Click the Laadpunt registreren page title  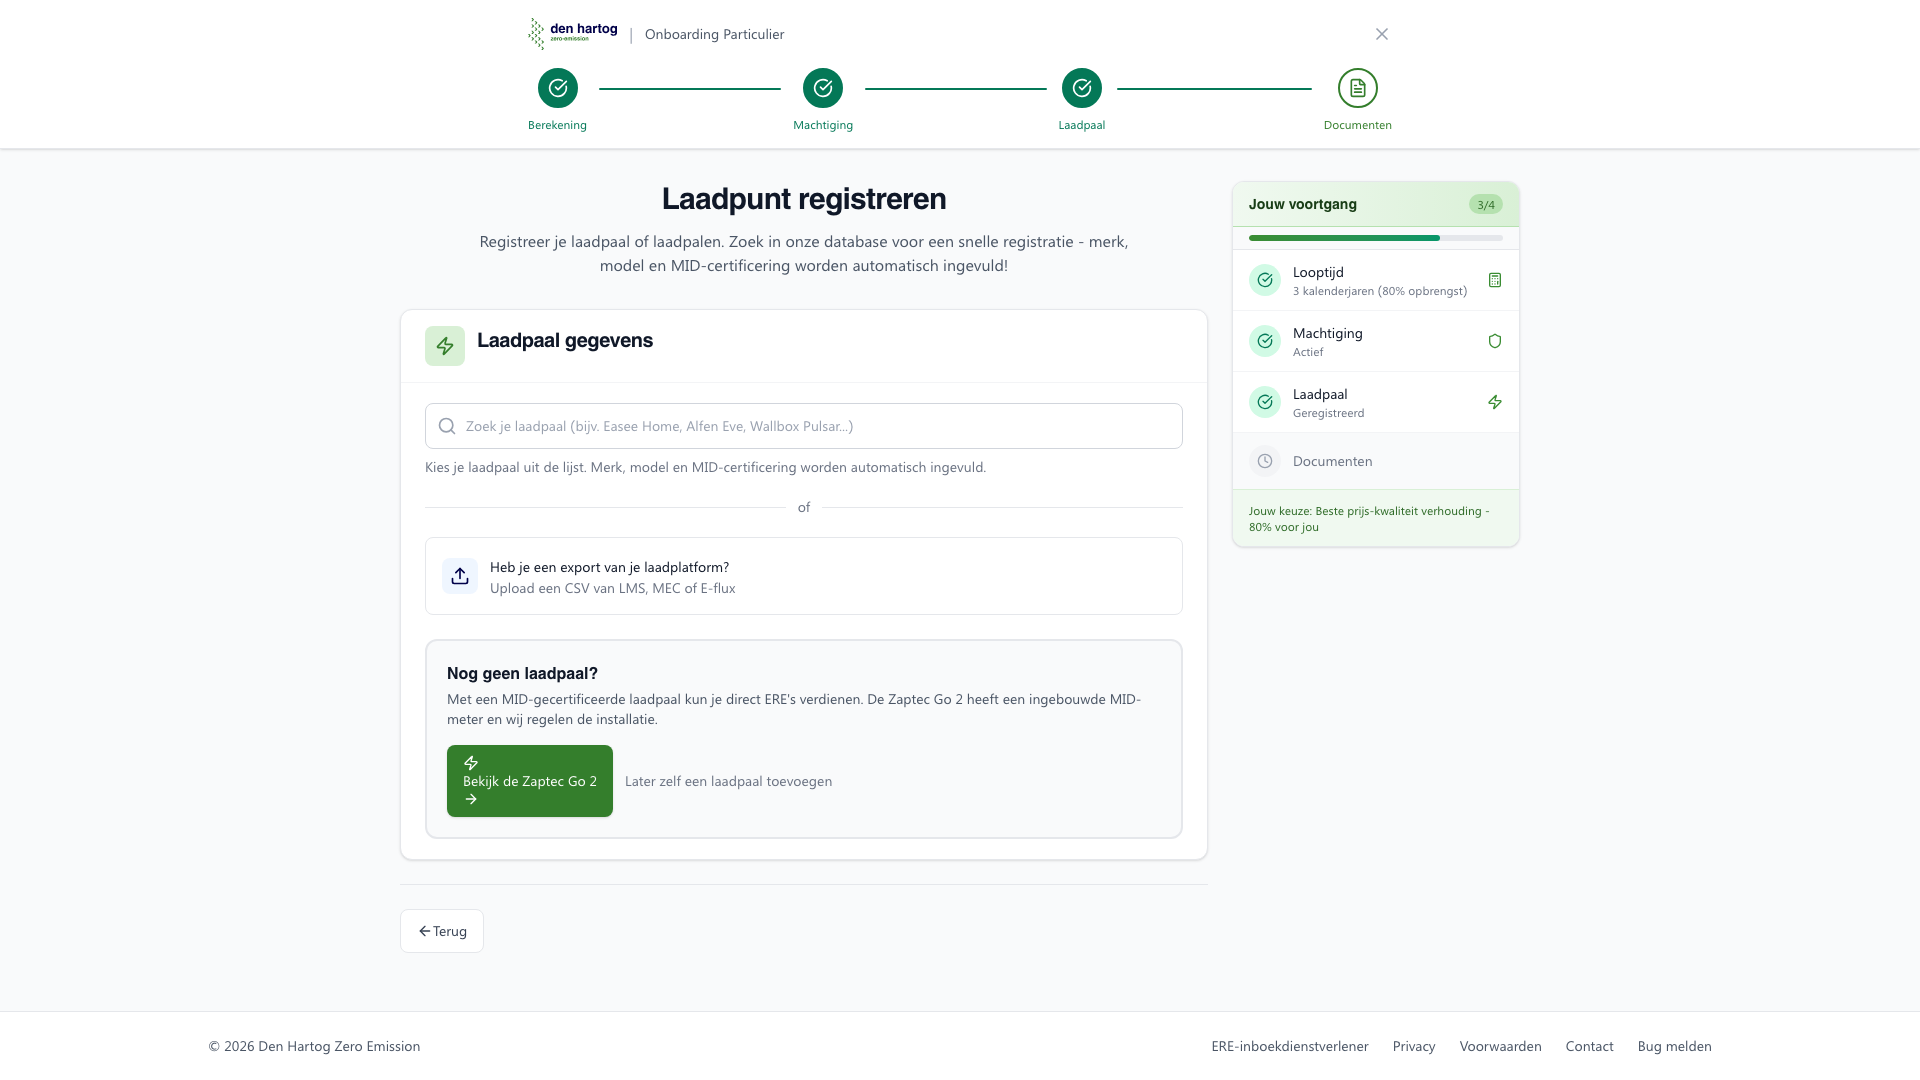click(804, 199)
